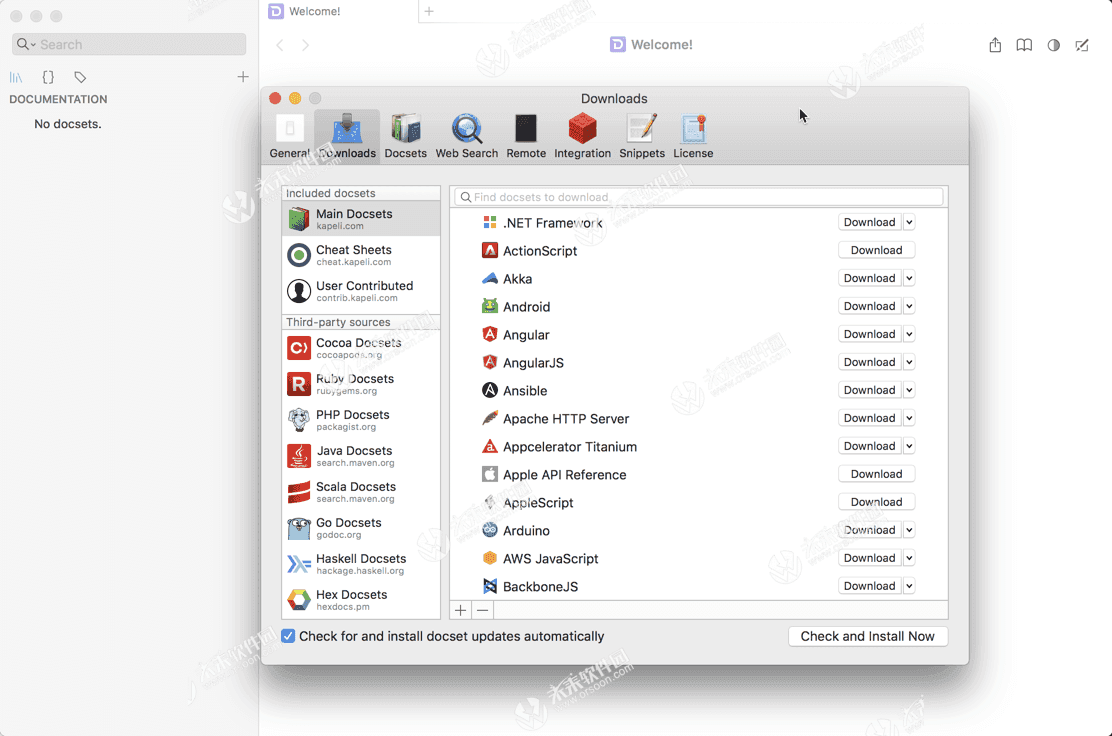Select the Welcome! tab
Screen dimensions: 1112x736
(x=340, y=11)
